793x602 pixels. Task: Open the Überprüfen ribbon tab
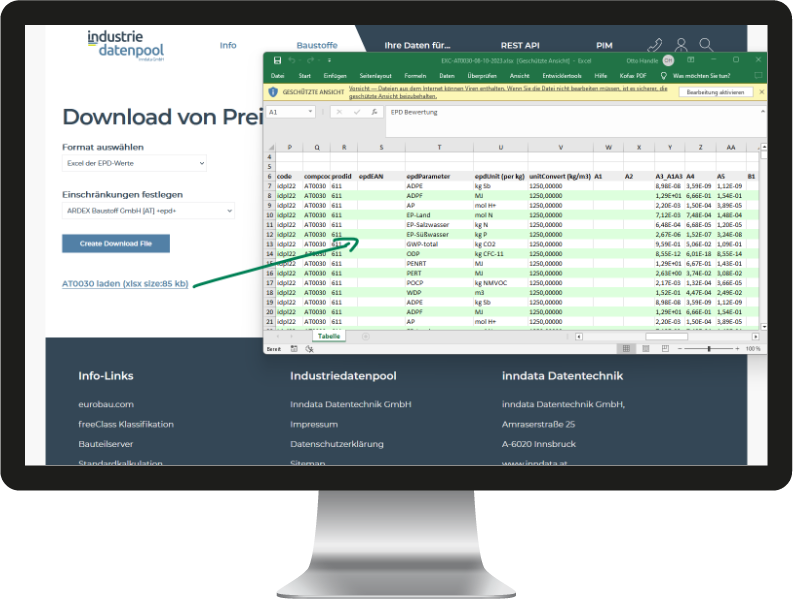482,76
